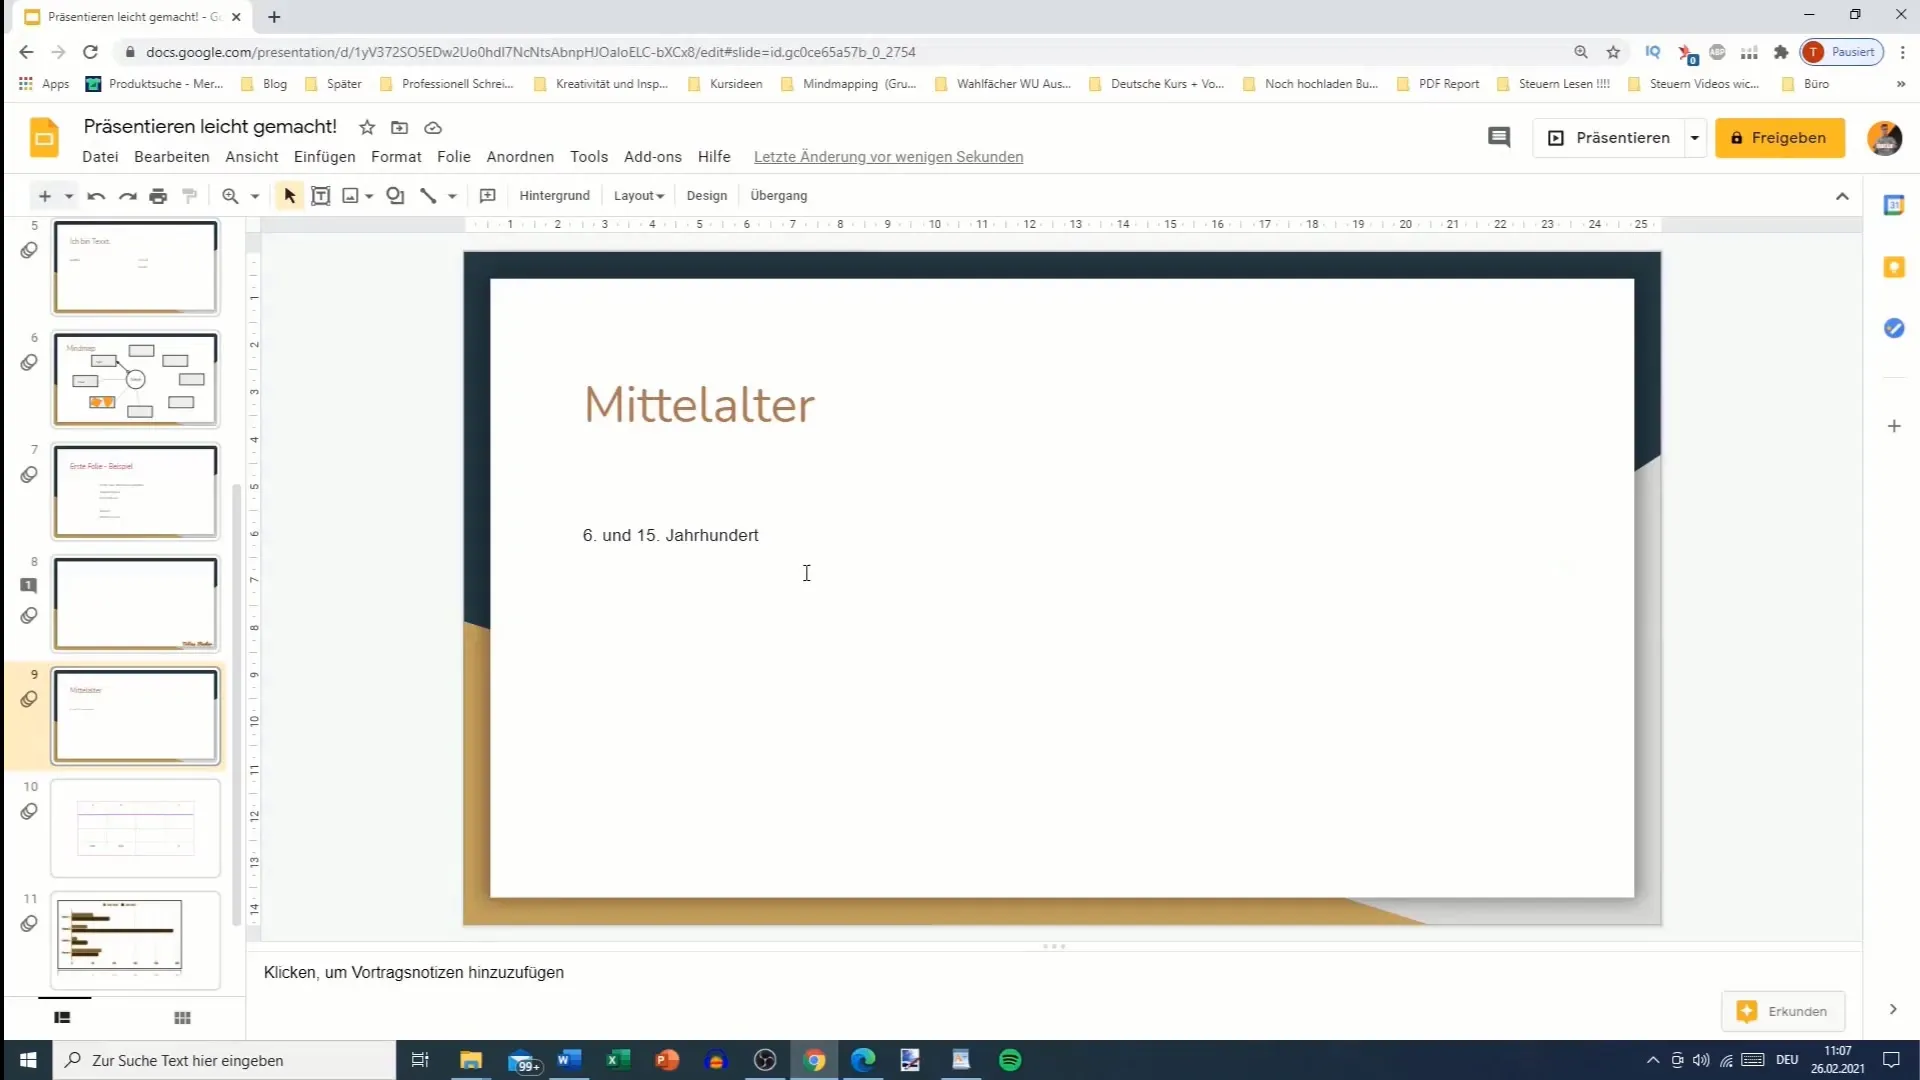The image size is (1920, 1080).
Task: Click the Freigeben share button
Action: (x=1779, y=138)
